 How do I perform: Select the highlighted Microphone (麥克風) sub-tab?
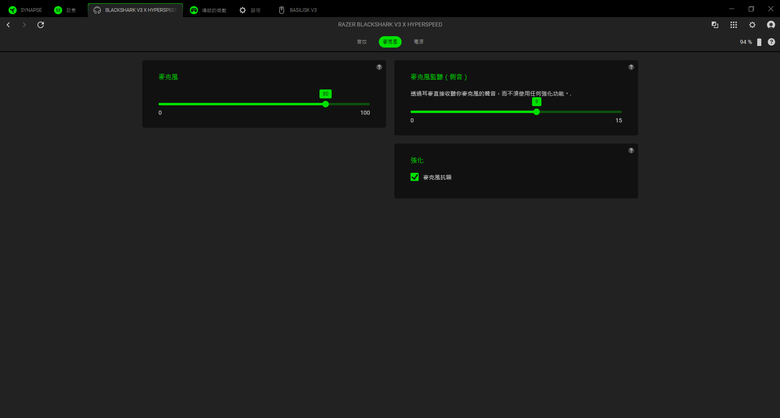(390, 42)
